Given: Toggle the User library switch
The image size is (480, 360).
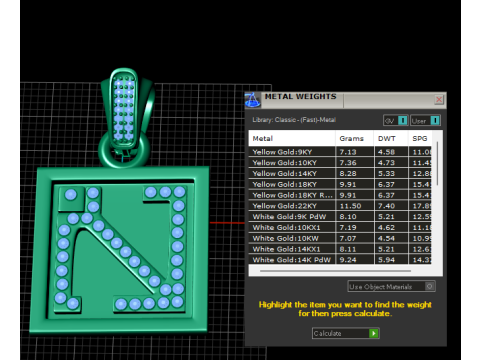Looking at the screenshot, I should pyautogui.click(x=425, y=120).
